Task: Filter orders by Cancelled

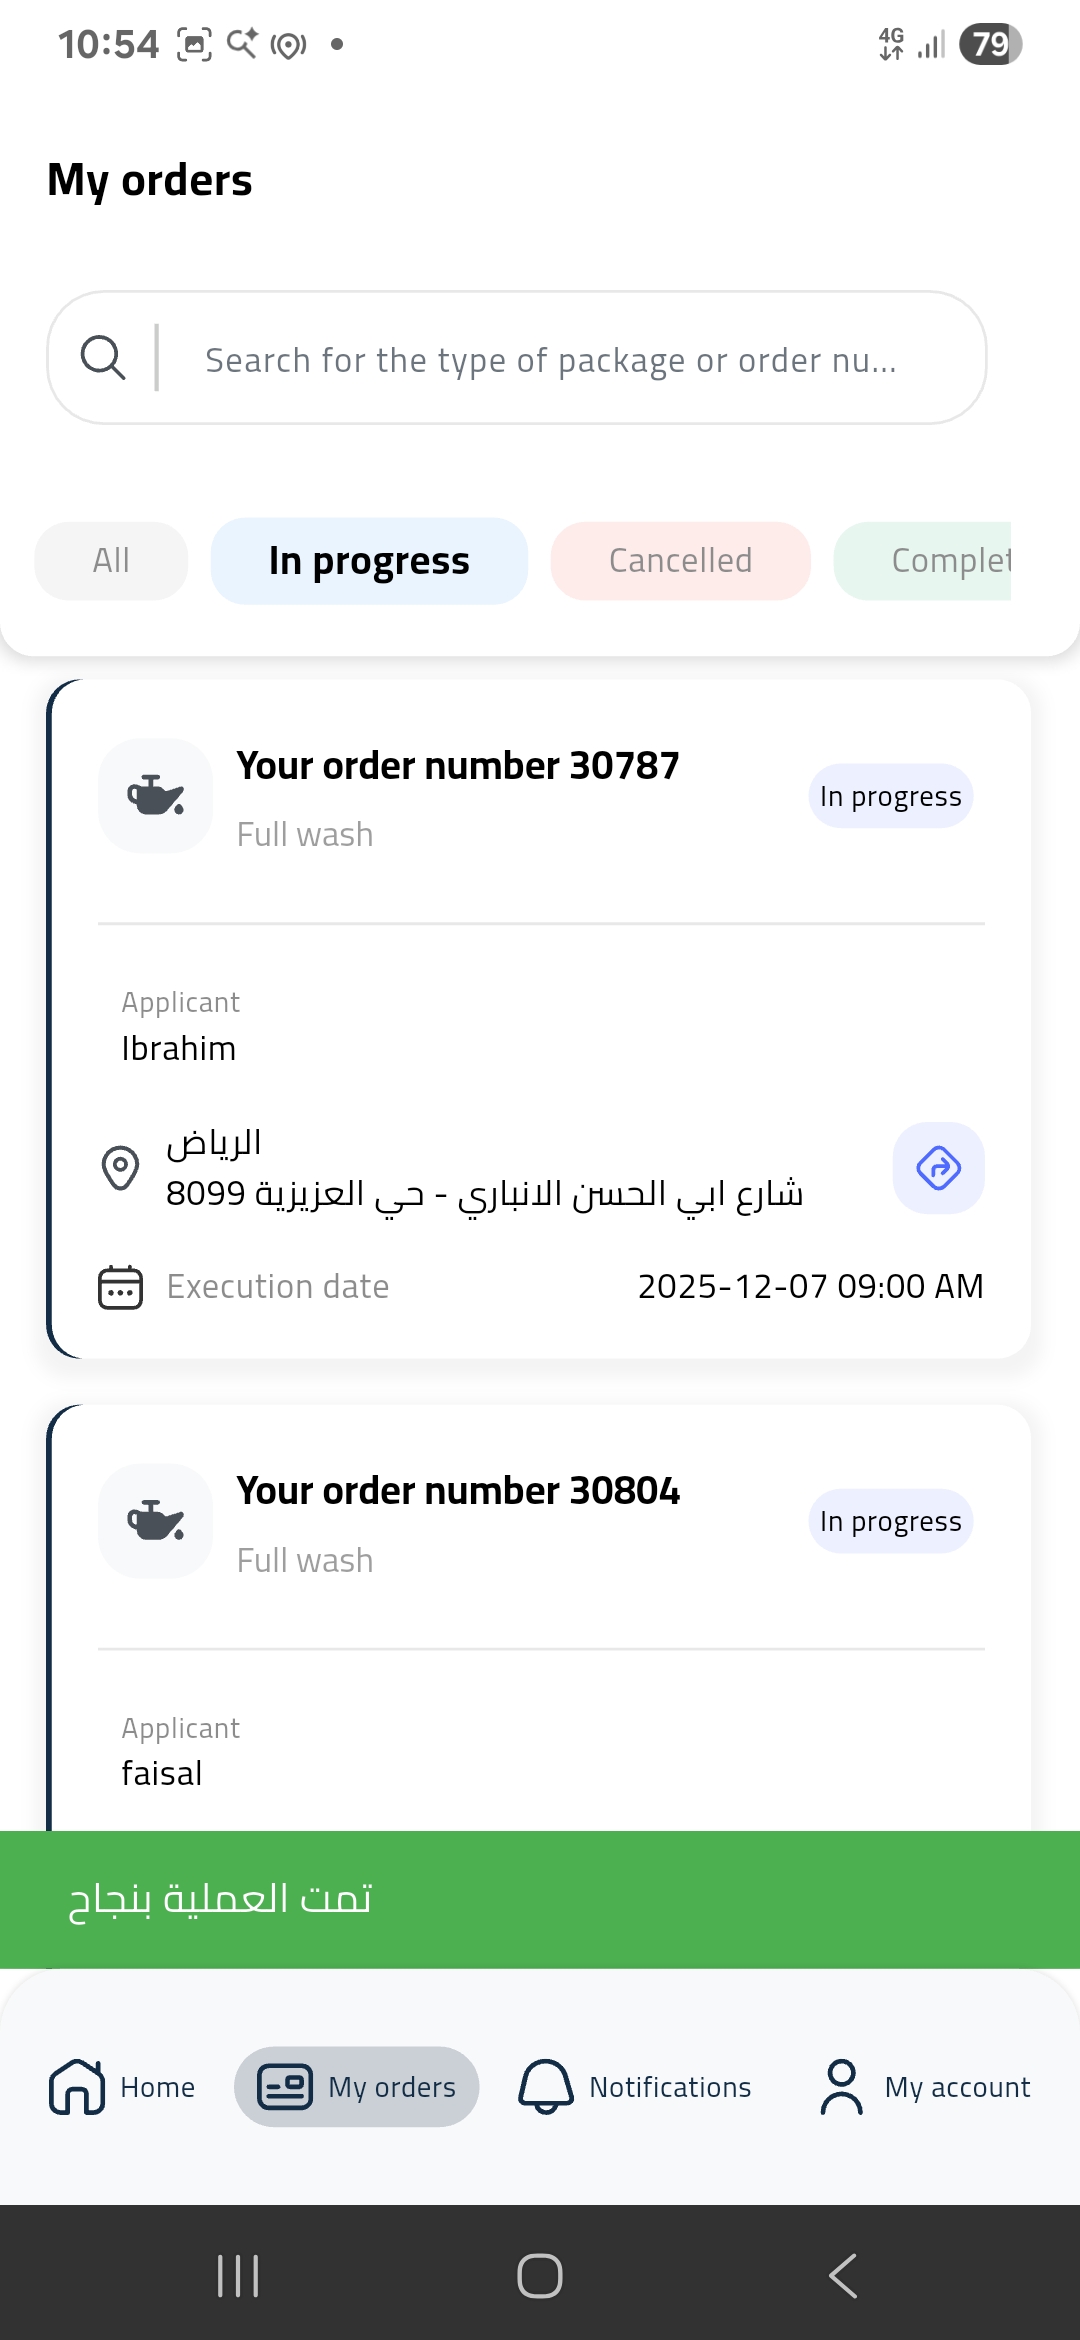Action: (x=680, y=561)
